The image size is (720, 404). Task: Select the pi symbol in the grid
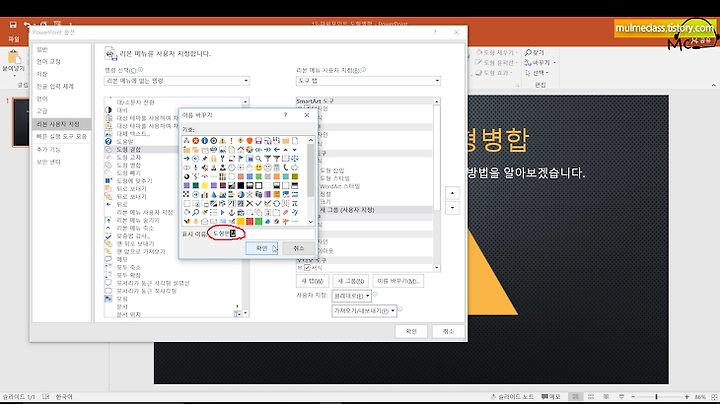[295, 203]
